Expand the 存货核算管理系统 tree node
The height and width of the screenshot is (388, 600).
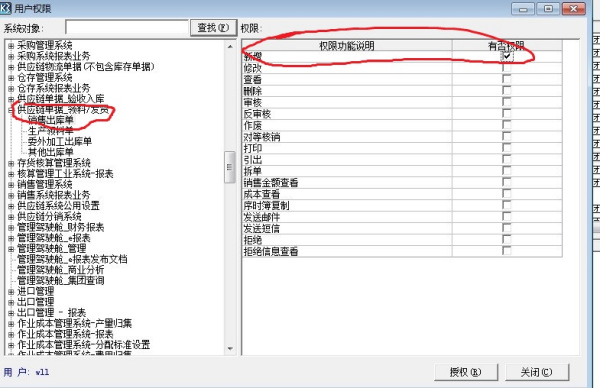coord(11,163)
